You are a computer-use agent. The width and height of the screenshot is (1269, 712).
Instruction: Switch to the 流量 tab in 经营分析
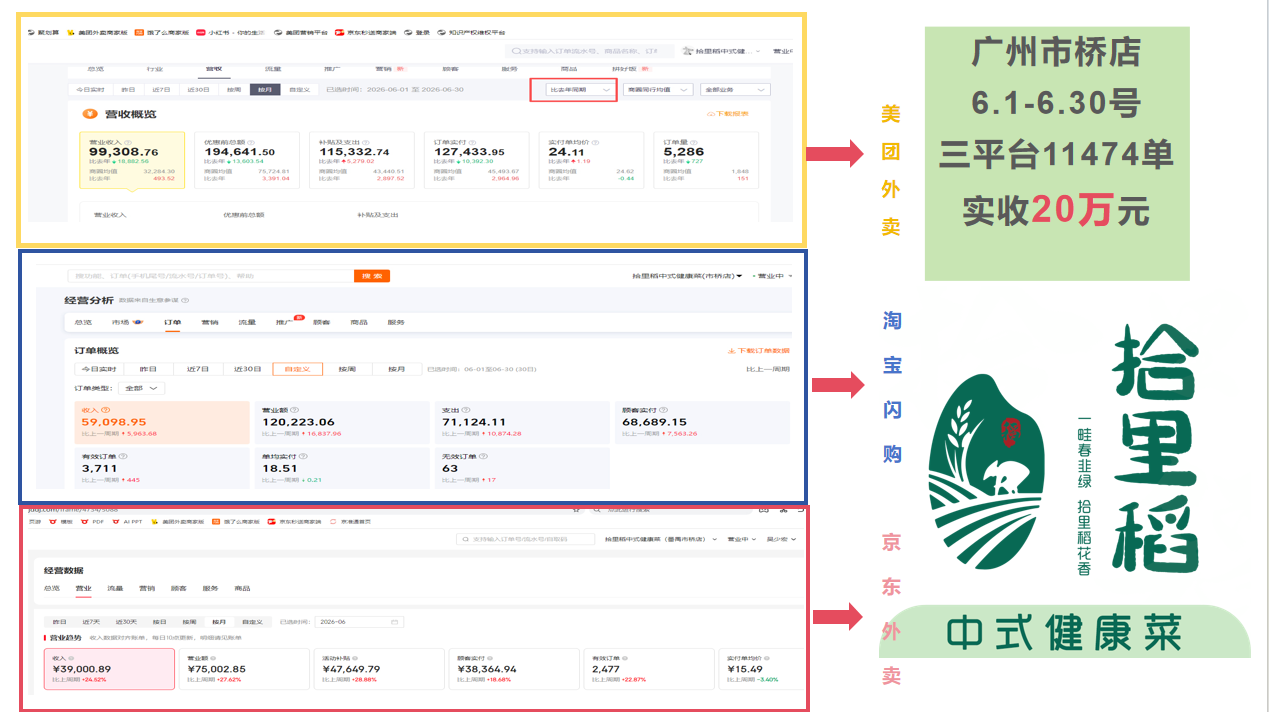tap(247, 322)
